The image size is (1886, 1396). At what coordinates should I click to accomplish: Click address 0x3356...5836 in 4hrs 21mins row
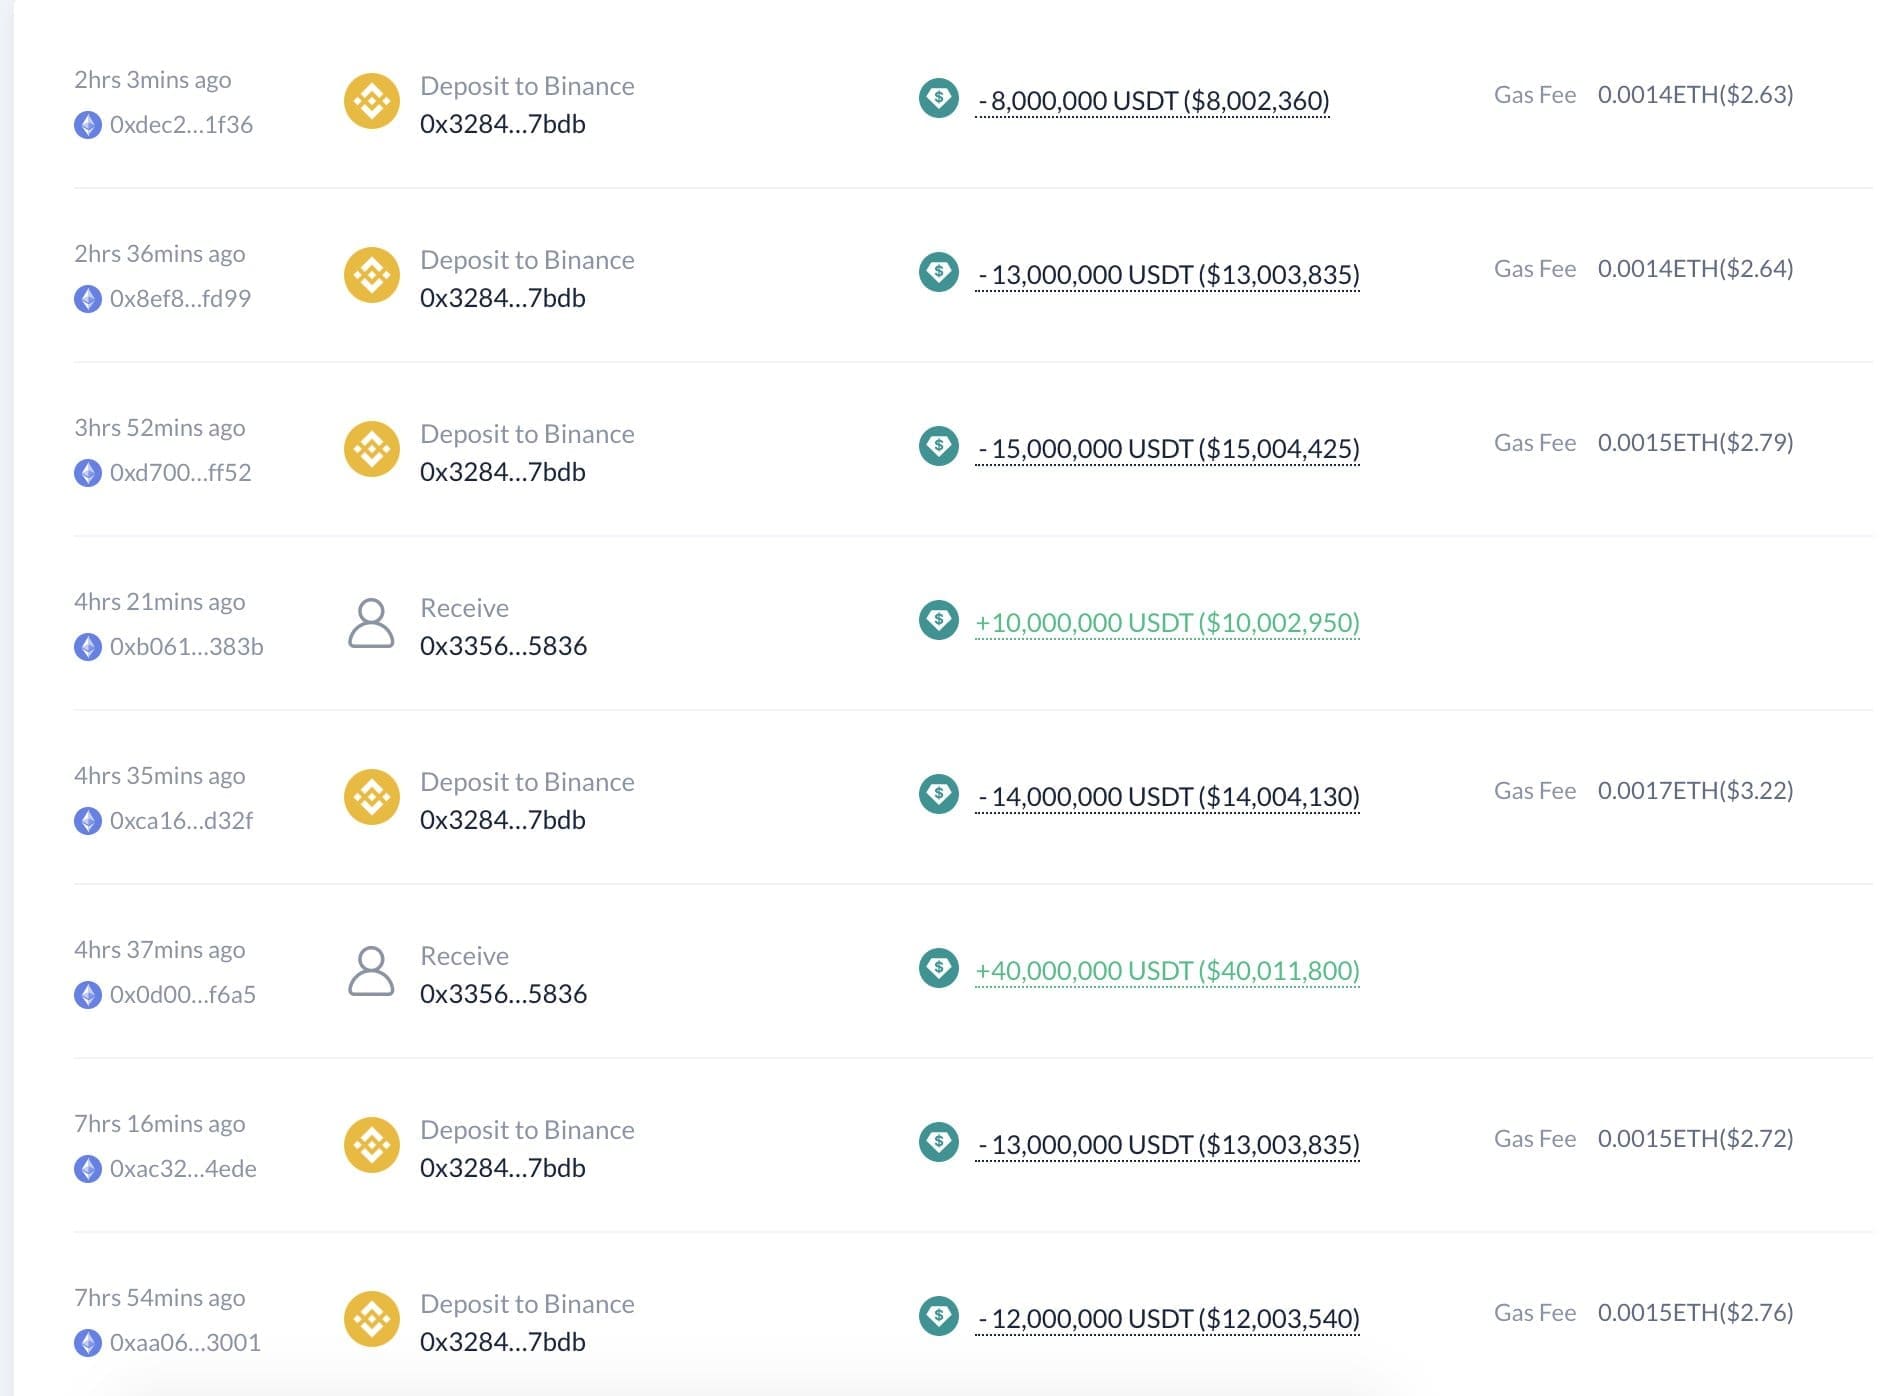tap(503, 646)
